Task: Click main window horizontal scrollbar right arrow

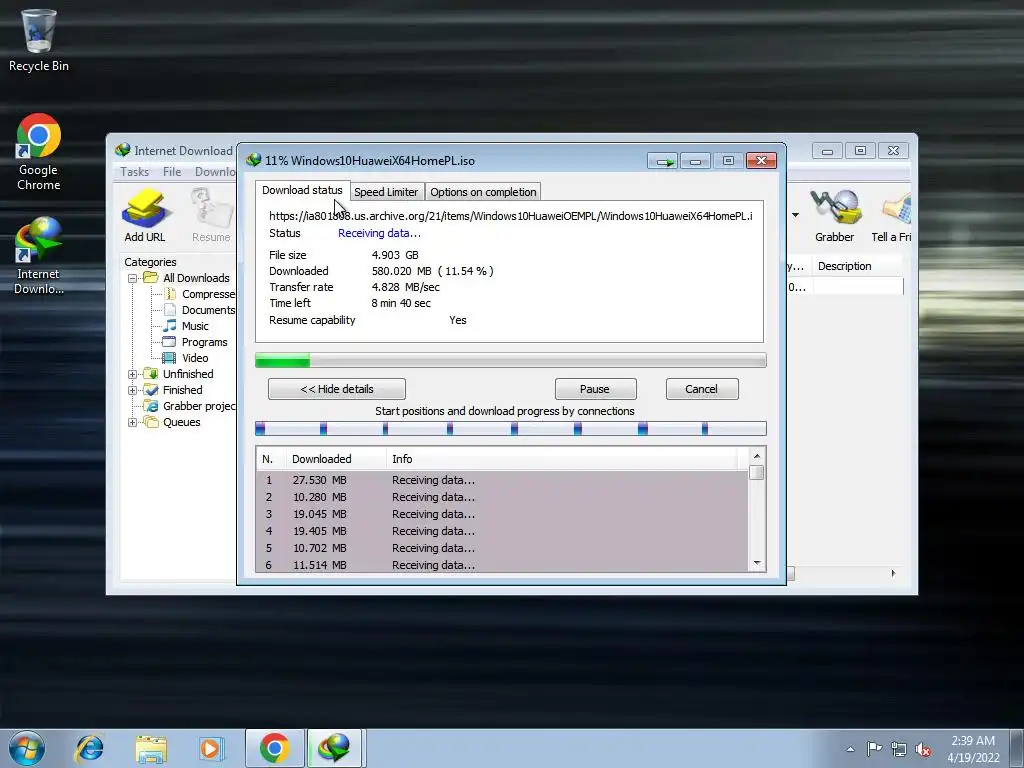Action: pos(893,573)
